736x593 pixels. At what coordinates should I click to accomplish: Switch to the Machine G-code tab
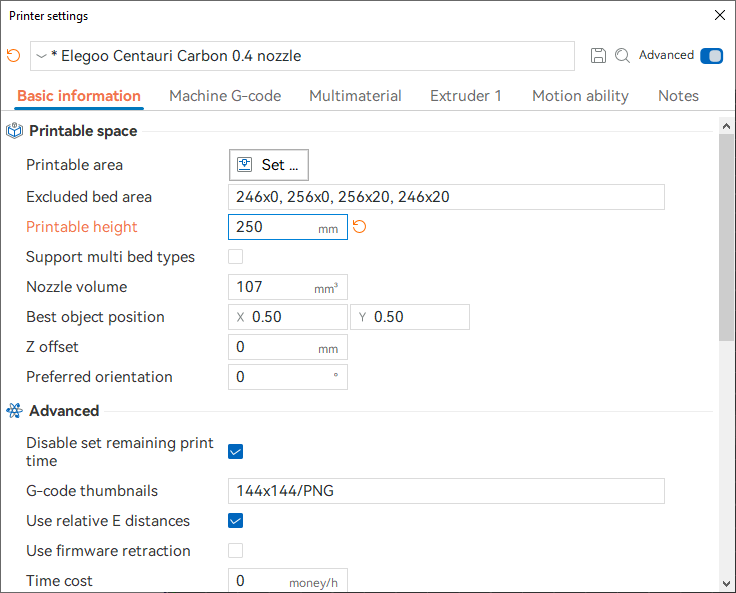(x=225, y=96)
